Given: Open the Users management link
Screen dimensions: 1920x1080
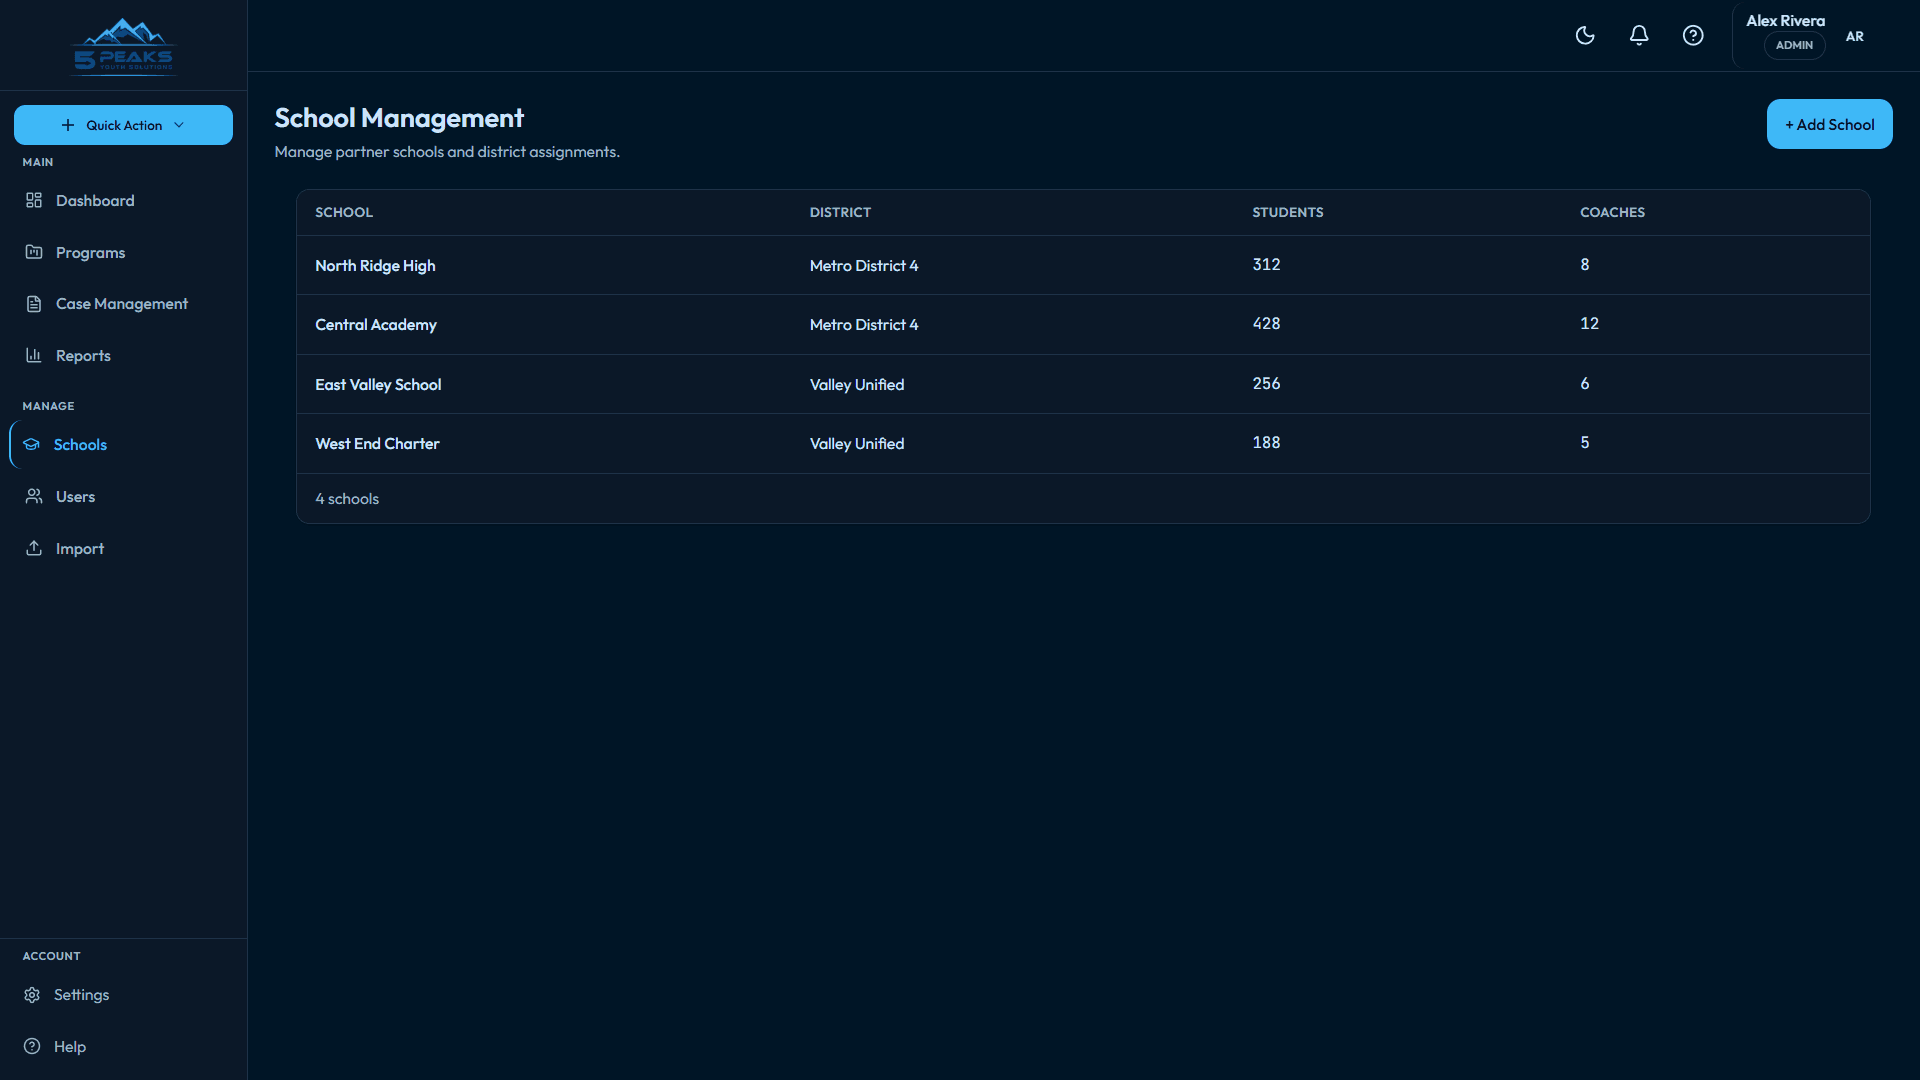Looking at the screenshot, I should [x=123, y=496].
